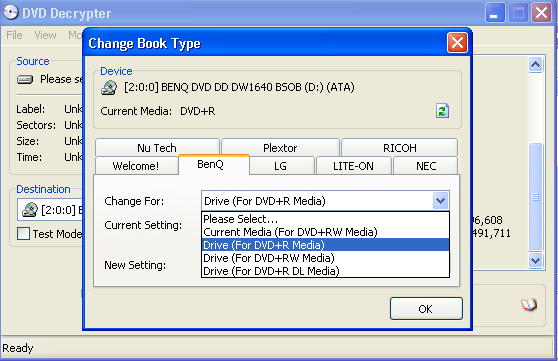
Task: Close the Change Book Type dialog
Action: click(x=457, y=43)
